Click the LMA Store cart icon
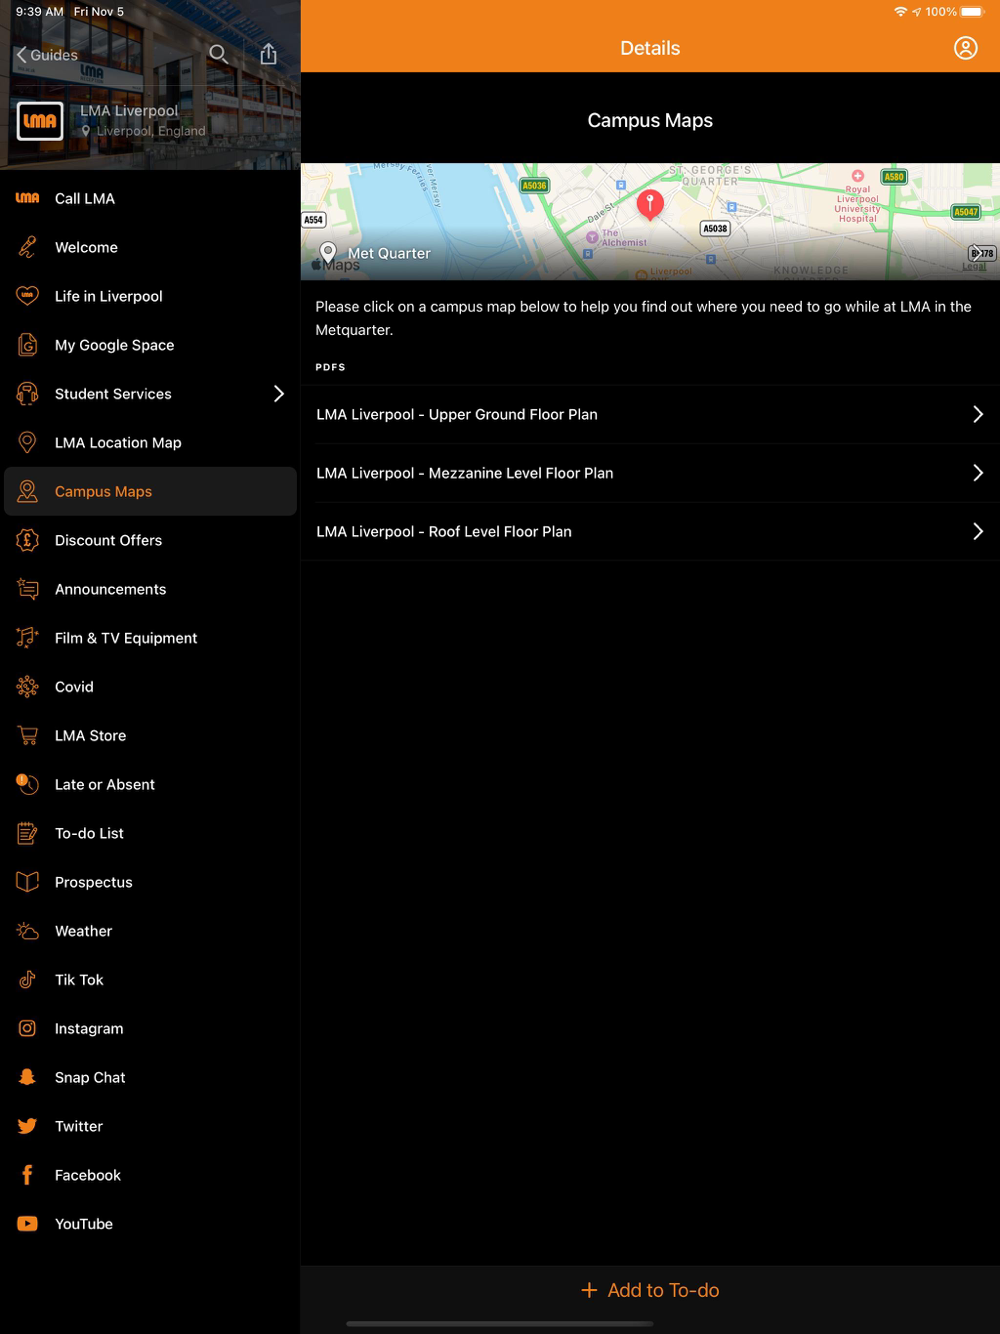1000x1334 pixels. [x=27, y=736]
